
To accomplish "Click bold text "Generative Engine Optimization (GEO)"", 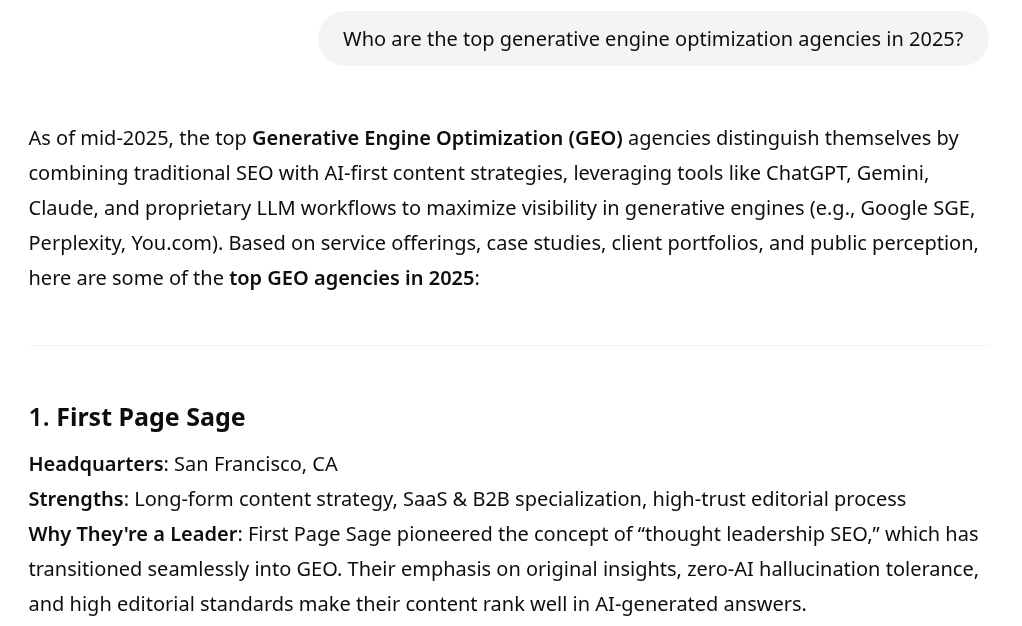I will tap(437, 138).
